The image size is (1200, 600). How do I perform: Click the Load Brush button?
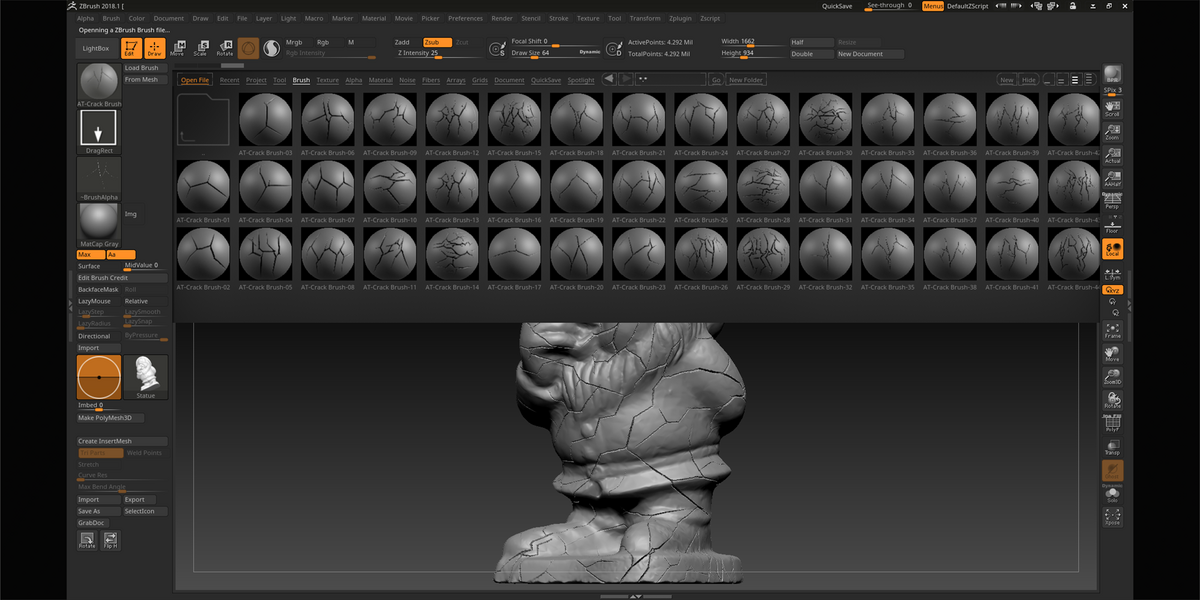click(x=145, y=68)
